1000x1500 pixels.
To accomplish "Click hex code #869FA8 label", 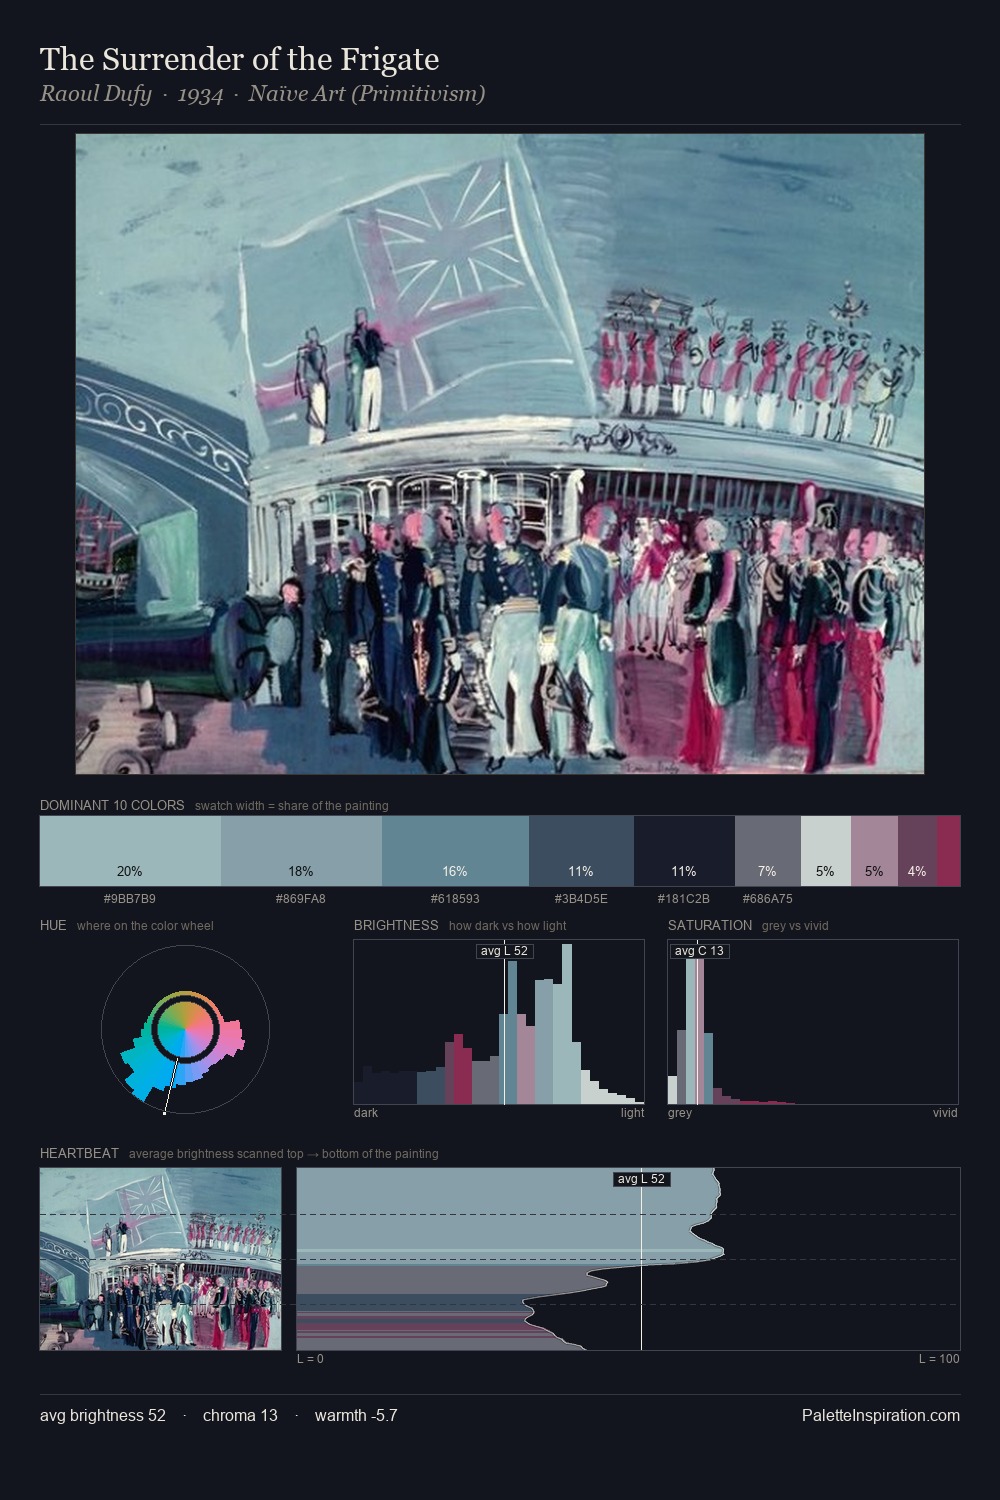I will point(301,899).
